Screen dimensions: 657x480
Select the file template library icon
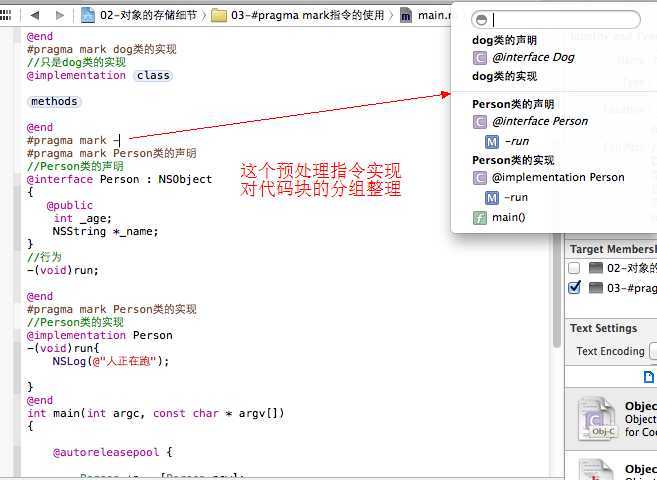(x=649, y=377)
